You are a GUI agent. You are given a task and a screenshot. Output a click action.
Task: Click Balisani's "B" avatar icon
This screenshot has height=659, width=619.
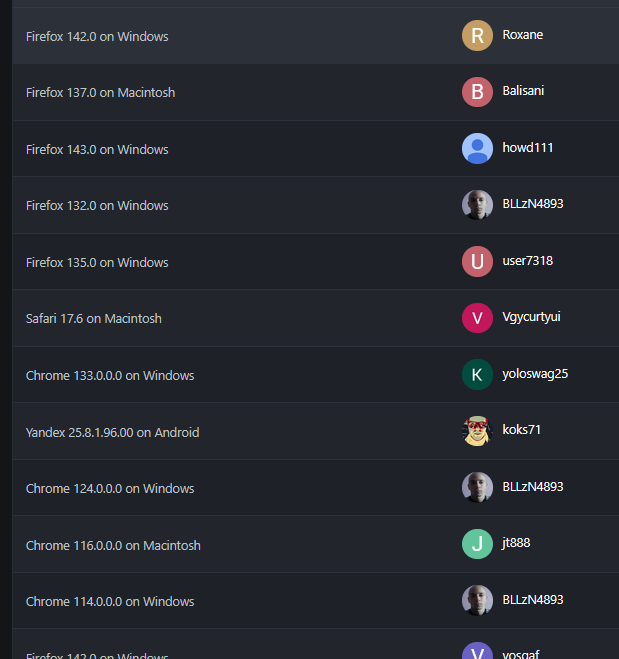click(477, 92)
